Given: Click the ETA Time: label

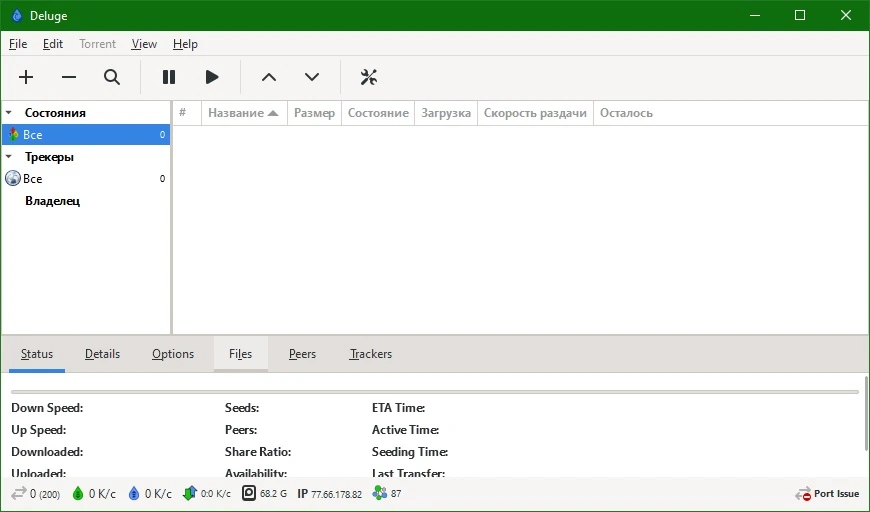Looking at the screenshot, I should (x=398, y=408).
